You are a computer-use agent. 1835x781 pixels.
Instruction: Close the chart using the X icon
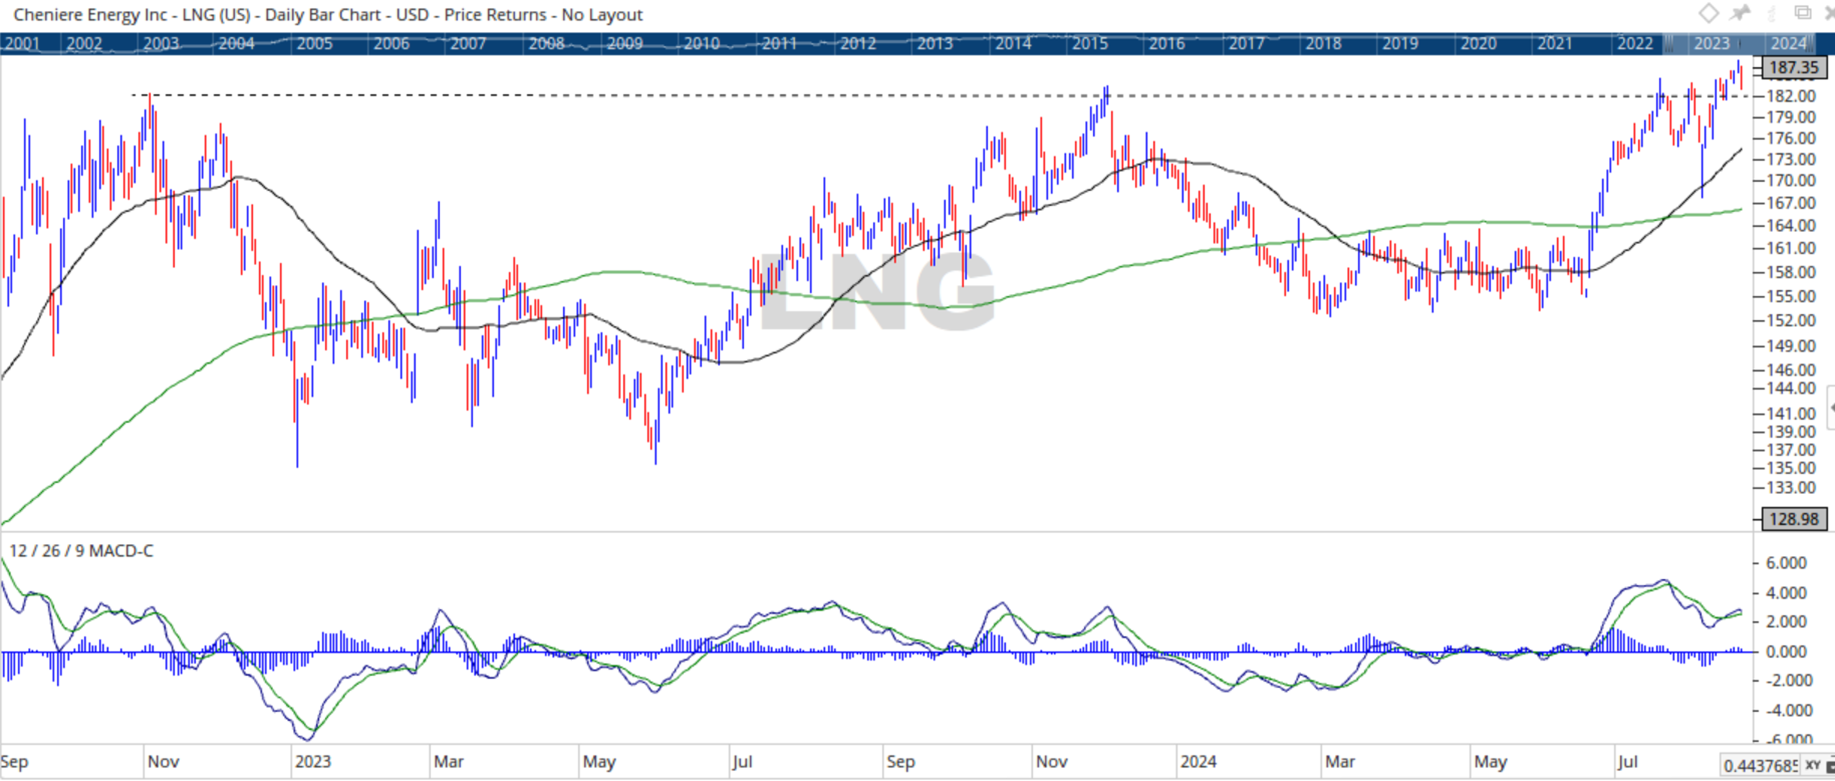pos(1828,13)
